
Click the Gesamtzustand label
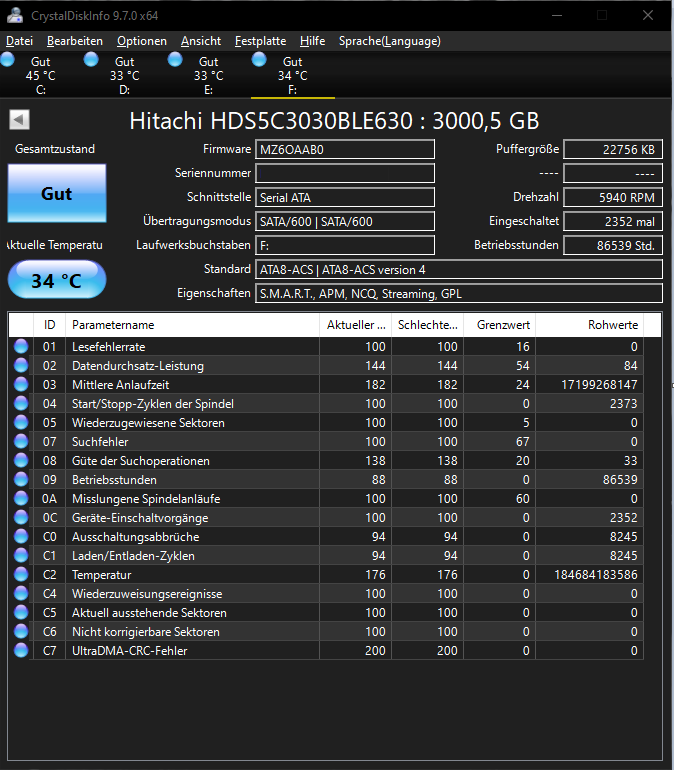[x=55, y=149]
